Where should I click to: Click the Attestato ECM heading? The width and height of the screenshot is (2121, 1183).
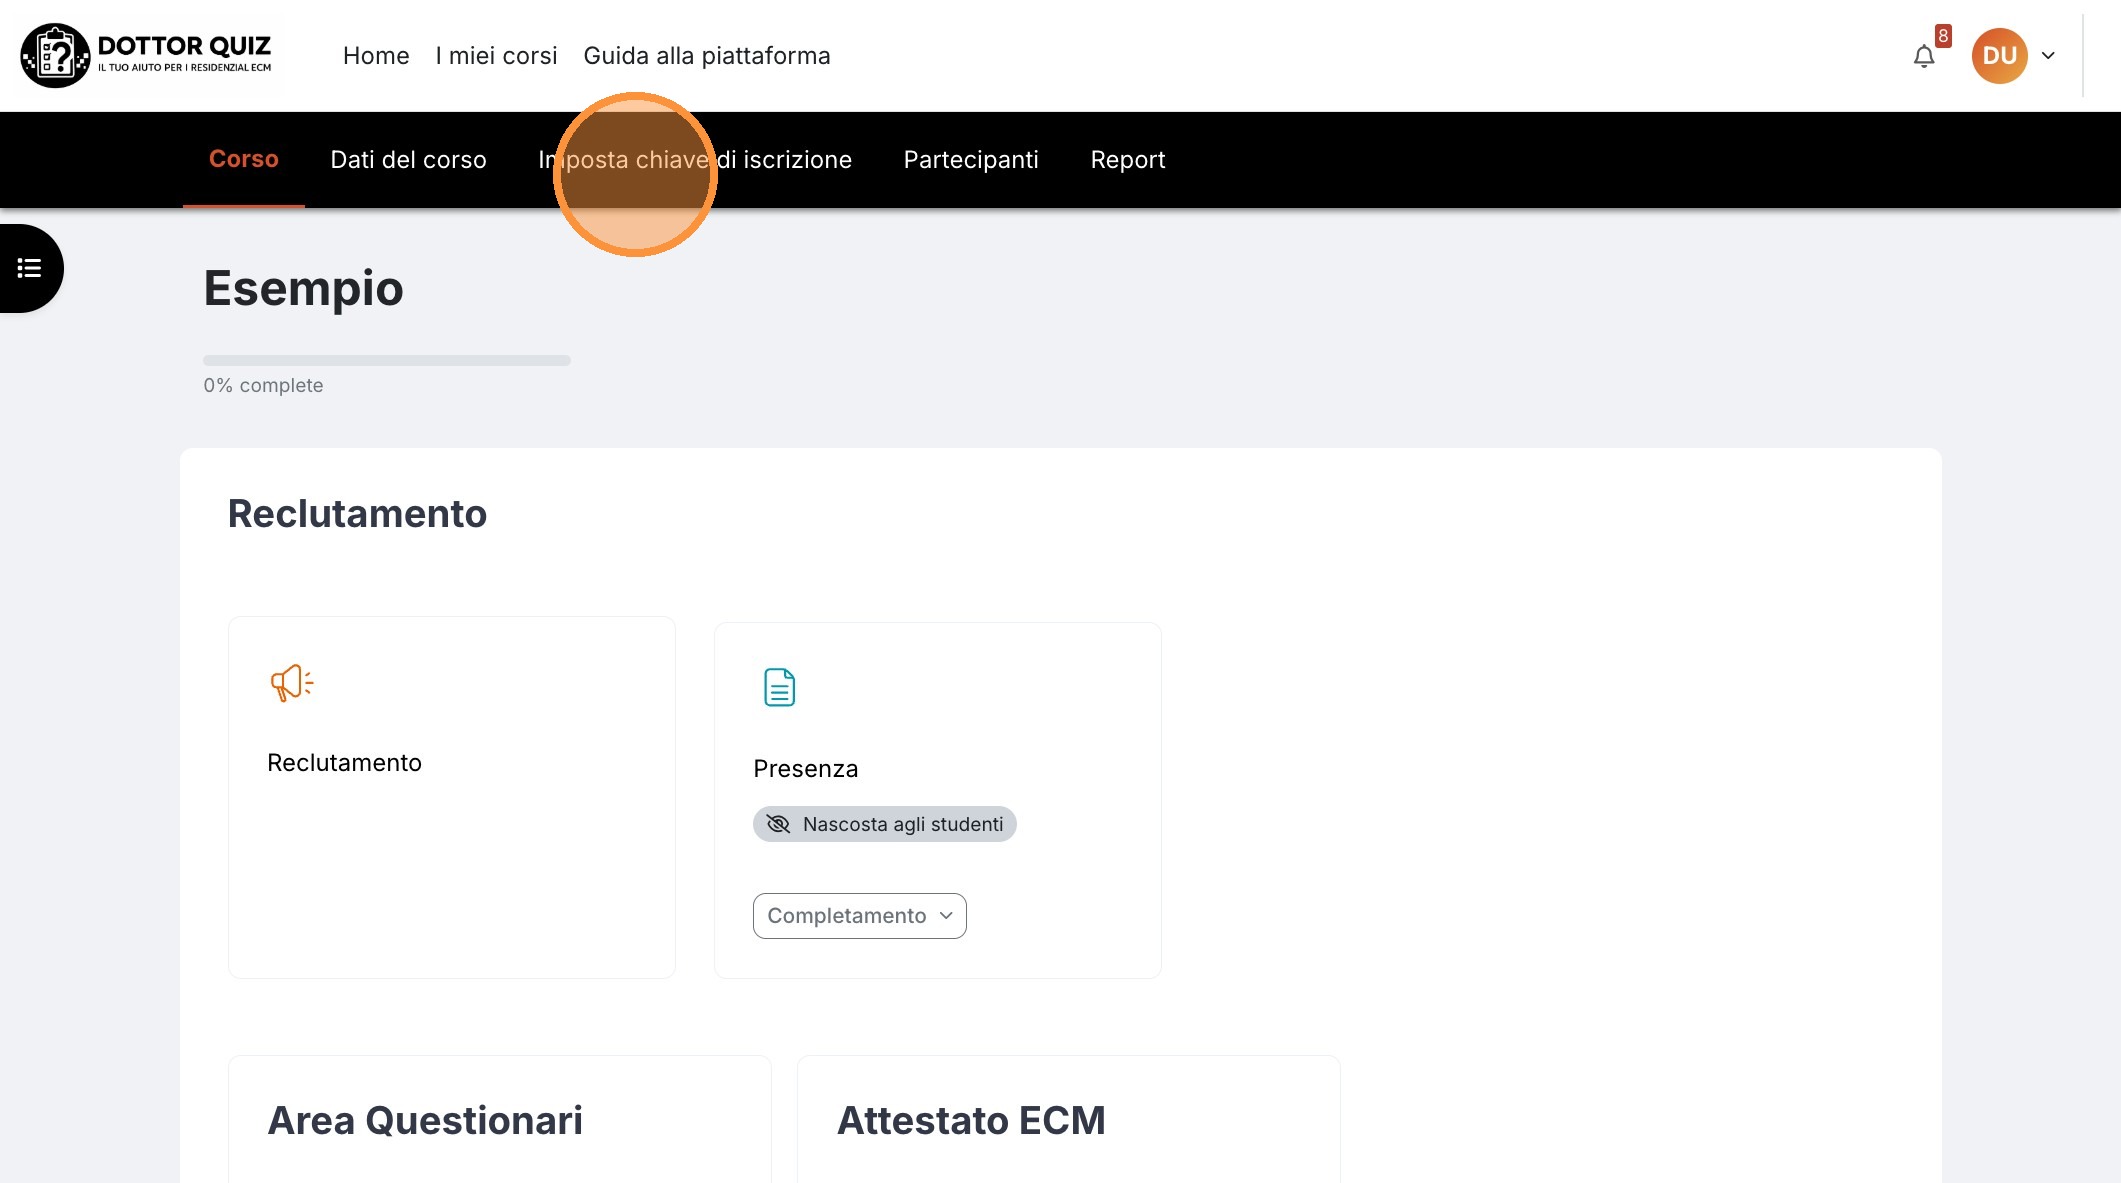(971, 1121)
